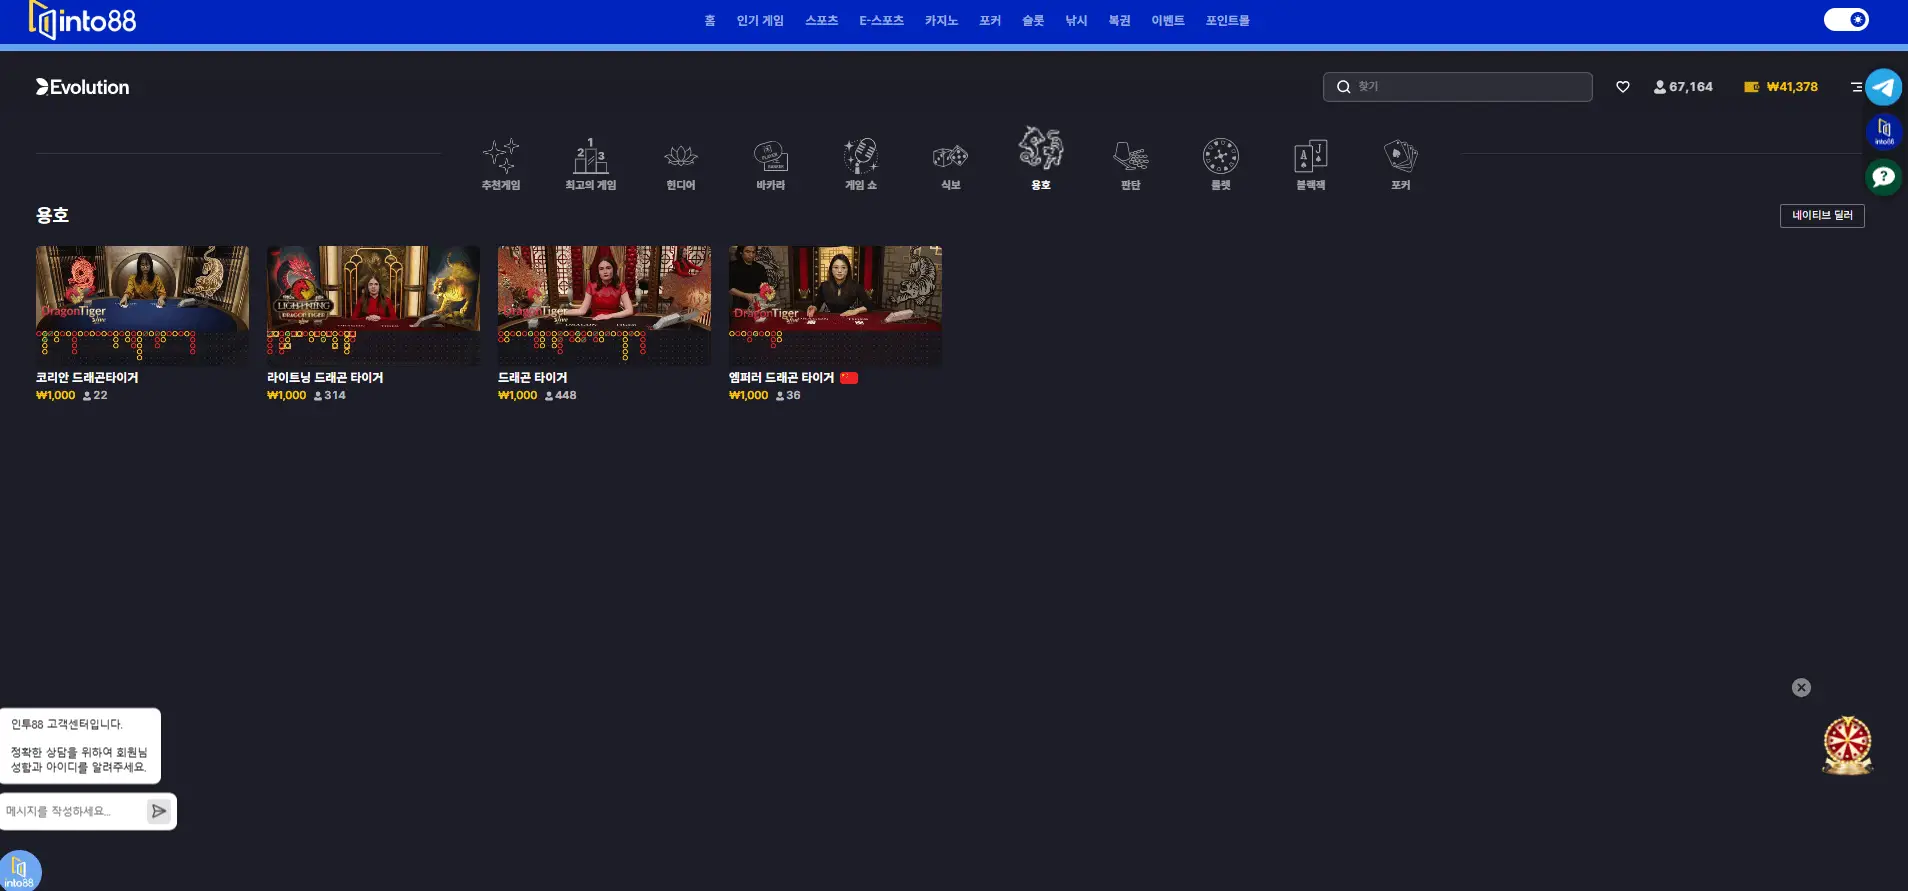Click the wallet icon next to ₩41,378
The image size is (1908, 891).
1752,87
